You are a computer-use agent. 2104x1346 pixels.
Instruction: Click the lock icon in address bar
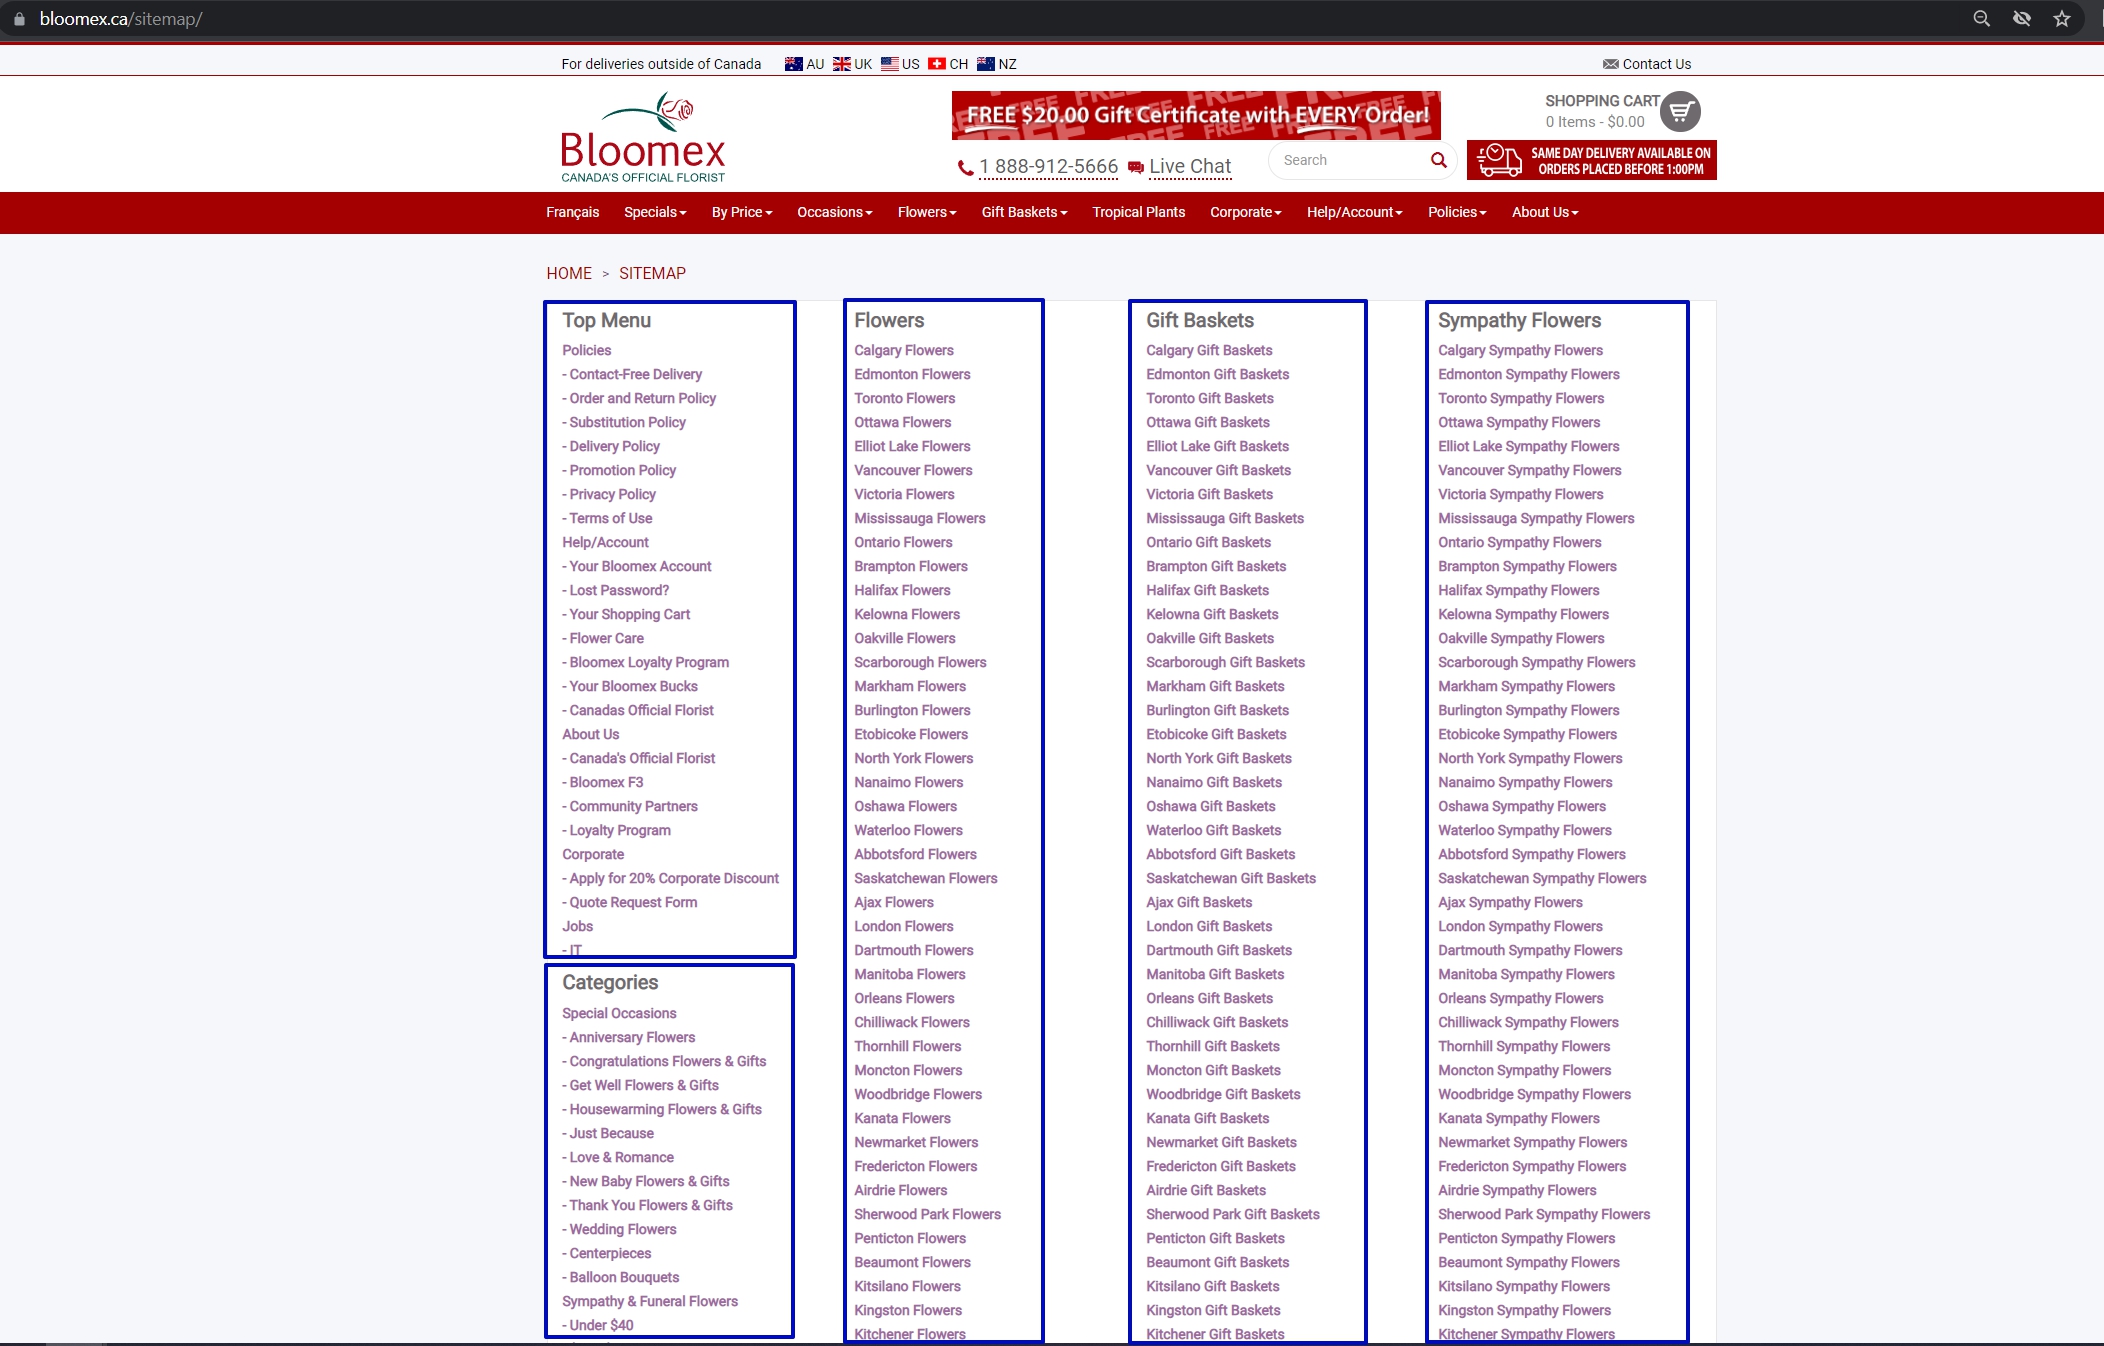coord(19,19)
